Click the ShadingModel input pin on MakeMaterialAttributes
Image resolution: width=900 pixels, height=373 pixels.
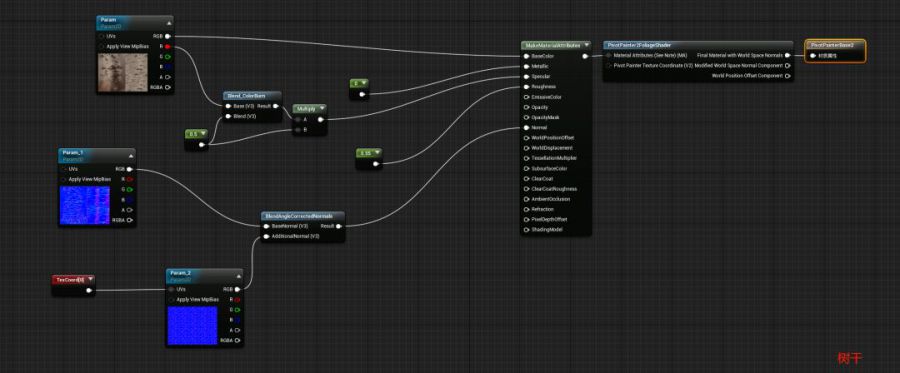pyautogui.click(x=526, y=230)
